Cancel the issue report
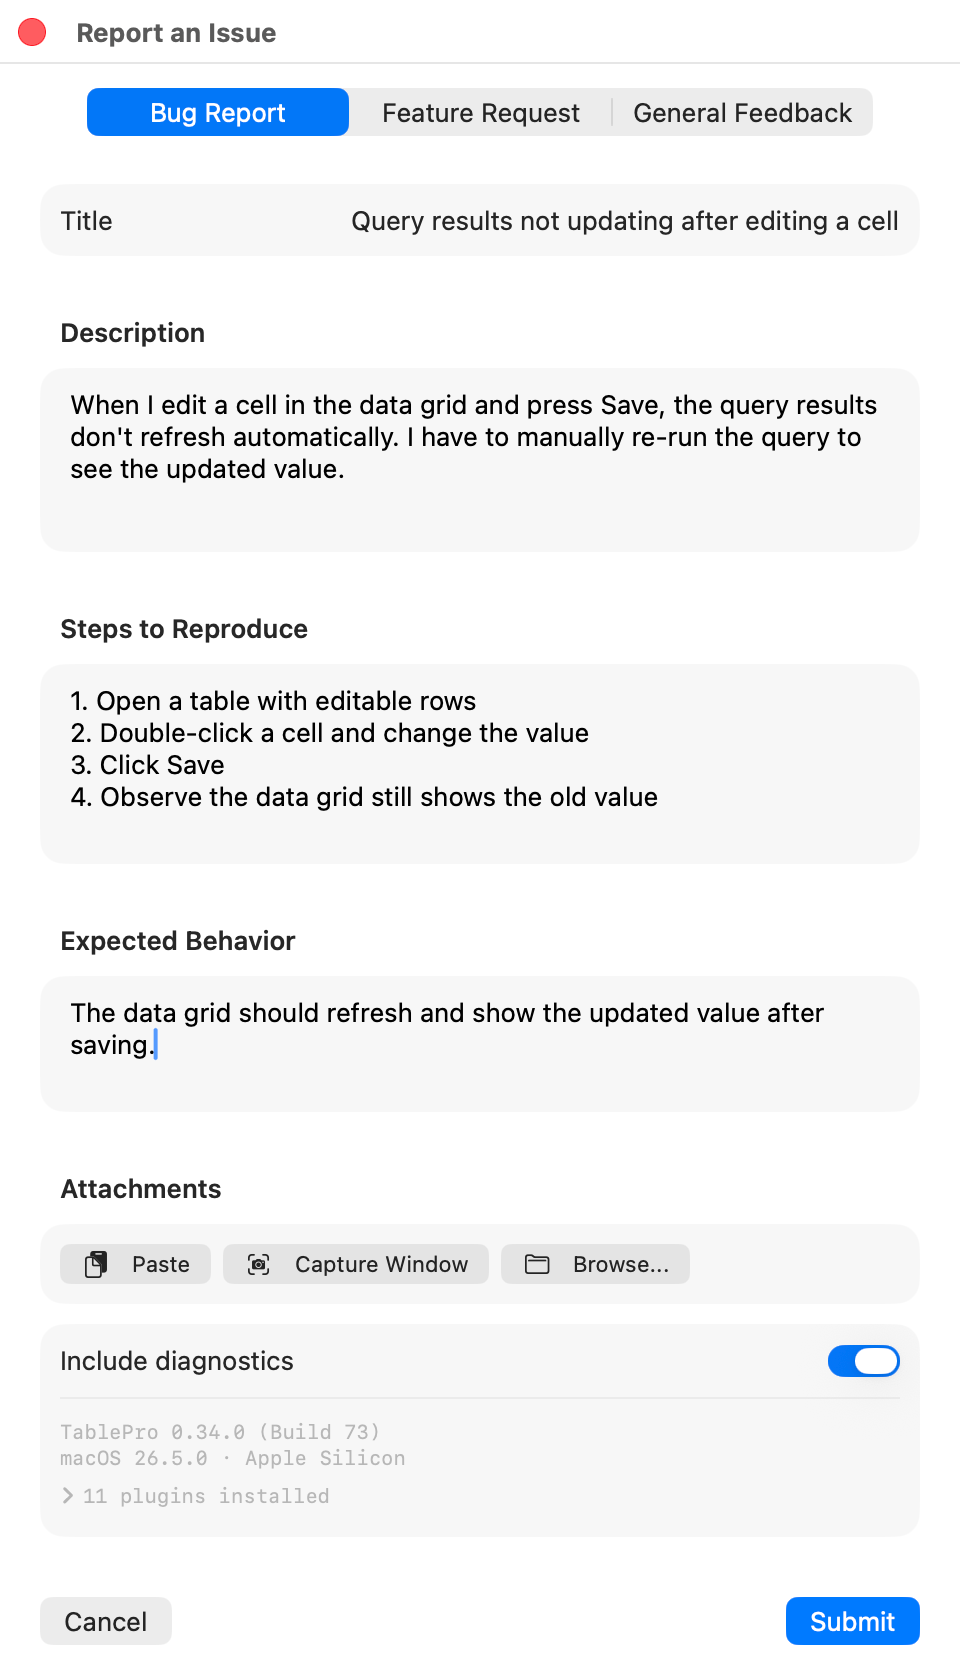 click(x=105, y=1621)
